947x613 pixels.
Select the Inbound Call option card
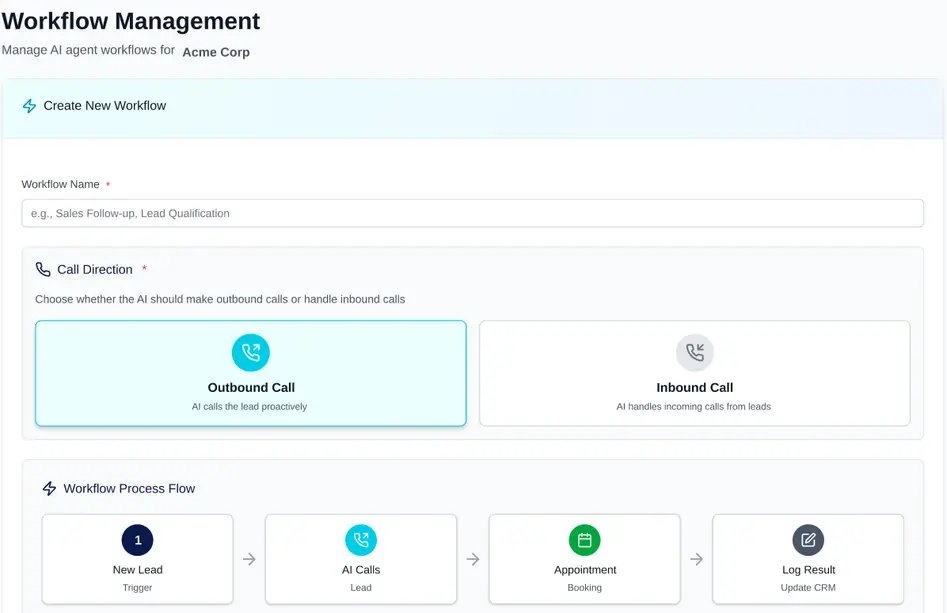point(695,373)
